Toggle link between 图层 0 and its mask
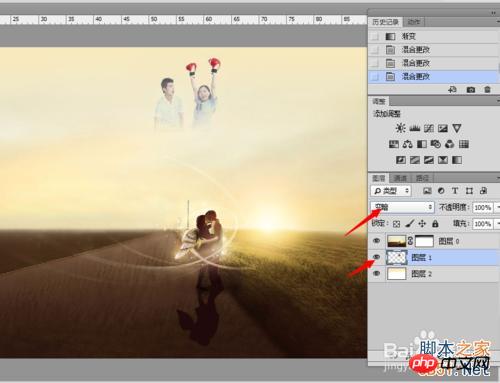The height and width of the screenshot is (383, 500). tap(410, 241)
